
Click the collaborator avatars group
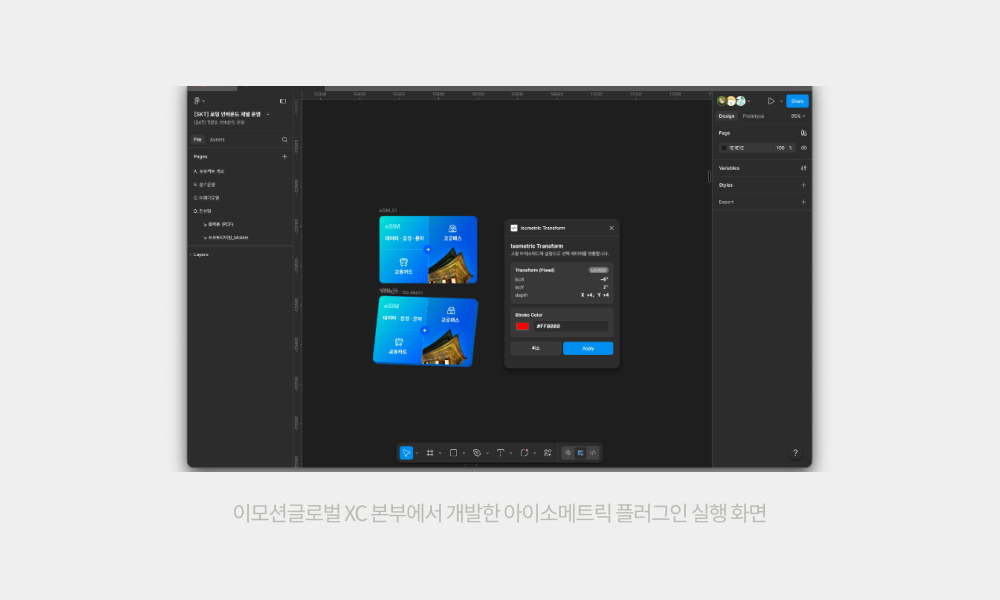coord(732,101)
